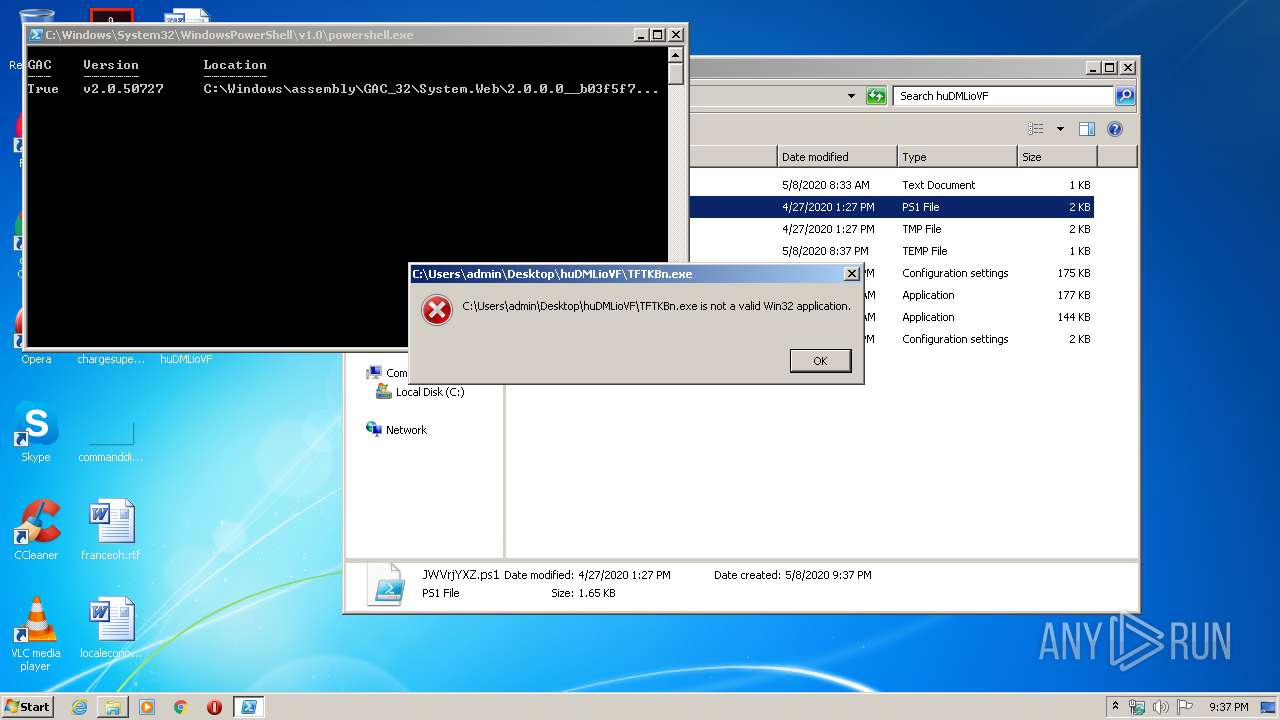The width and height of the screenshot is (1280, 720).
Task: Open Explorer help icon
Action: point(1115,129)
